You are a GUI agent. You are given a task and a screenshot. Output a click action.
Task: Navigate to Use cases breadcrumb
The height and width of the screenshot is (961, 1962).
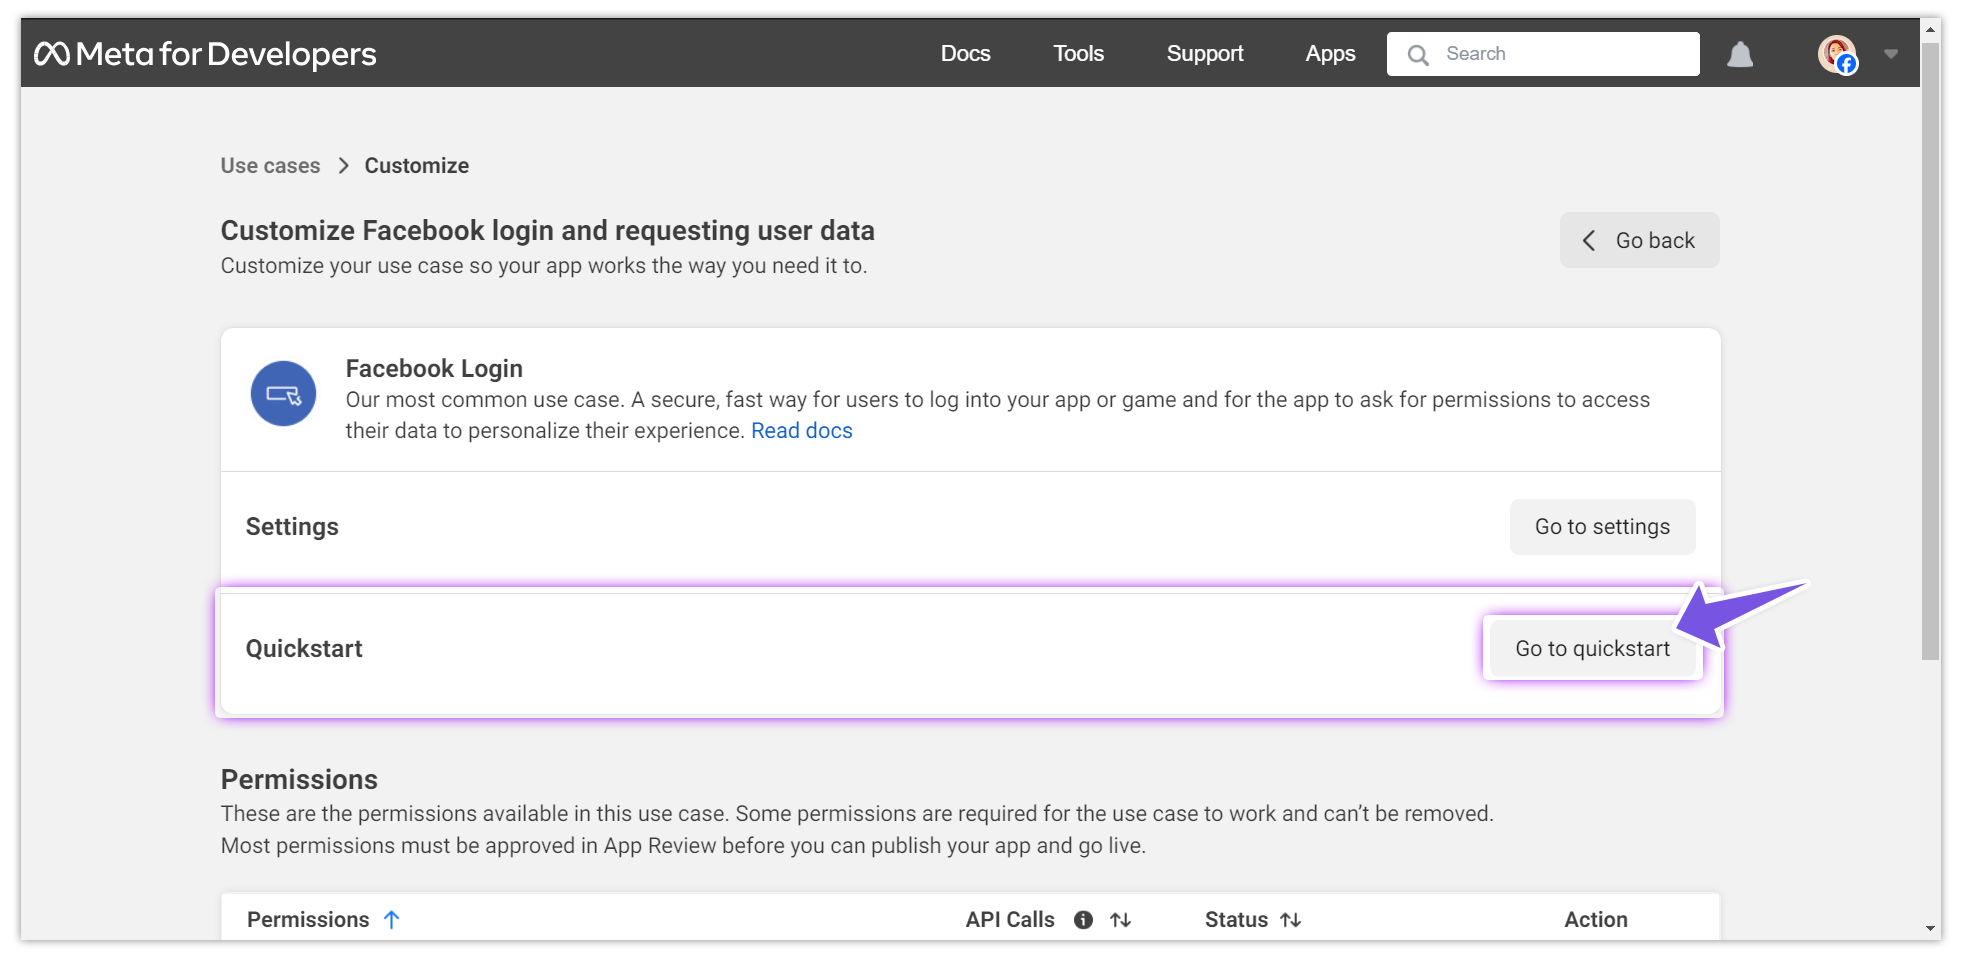pos(270,166)
